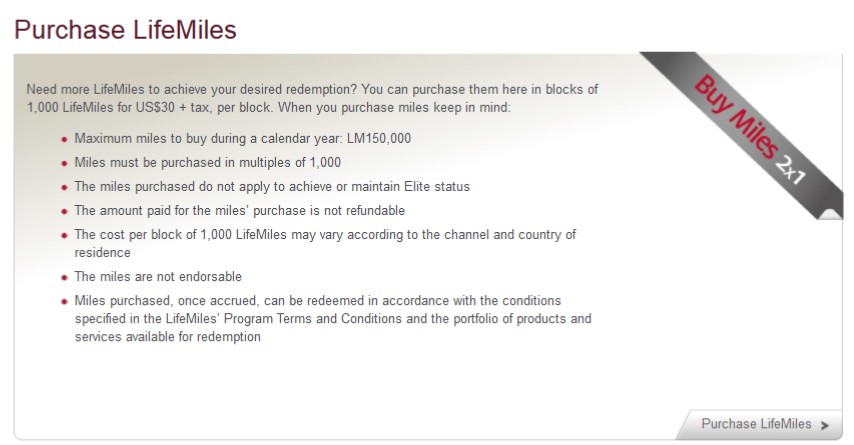Click the red bullet beside Maximum miles line
854x445 pixels.
[65, 140]
